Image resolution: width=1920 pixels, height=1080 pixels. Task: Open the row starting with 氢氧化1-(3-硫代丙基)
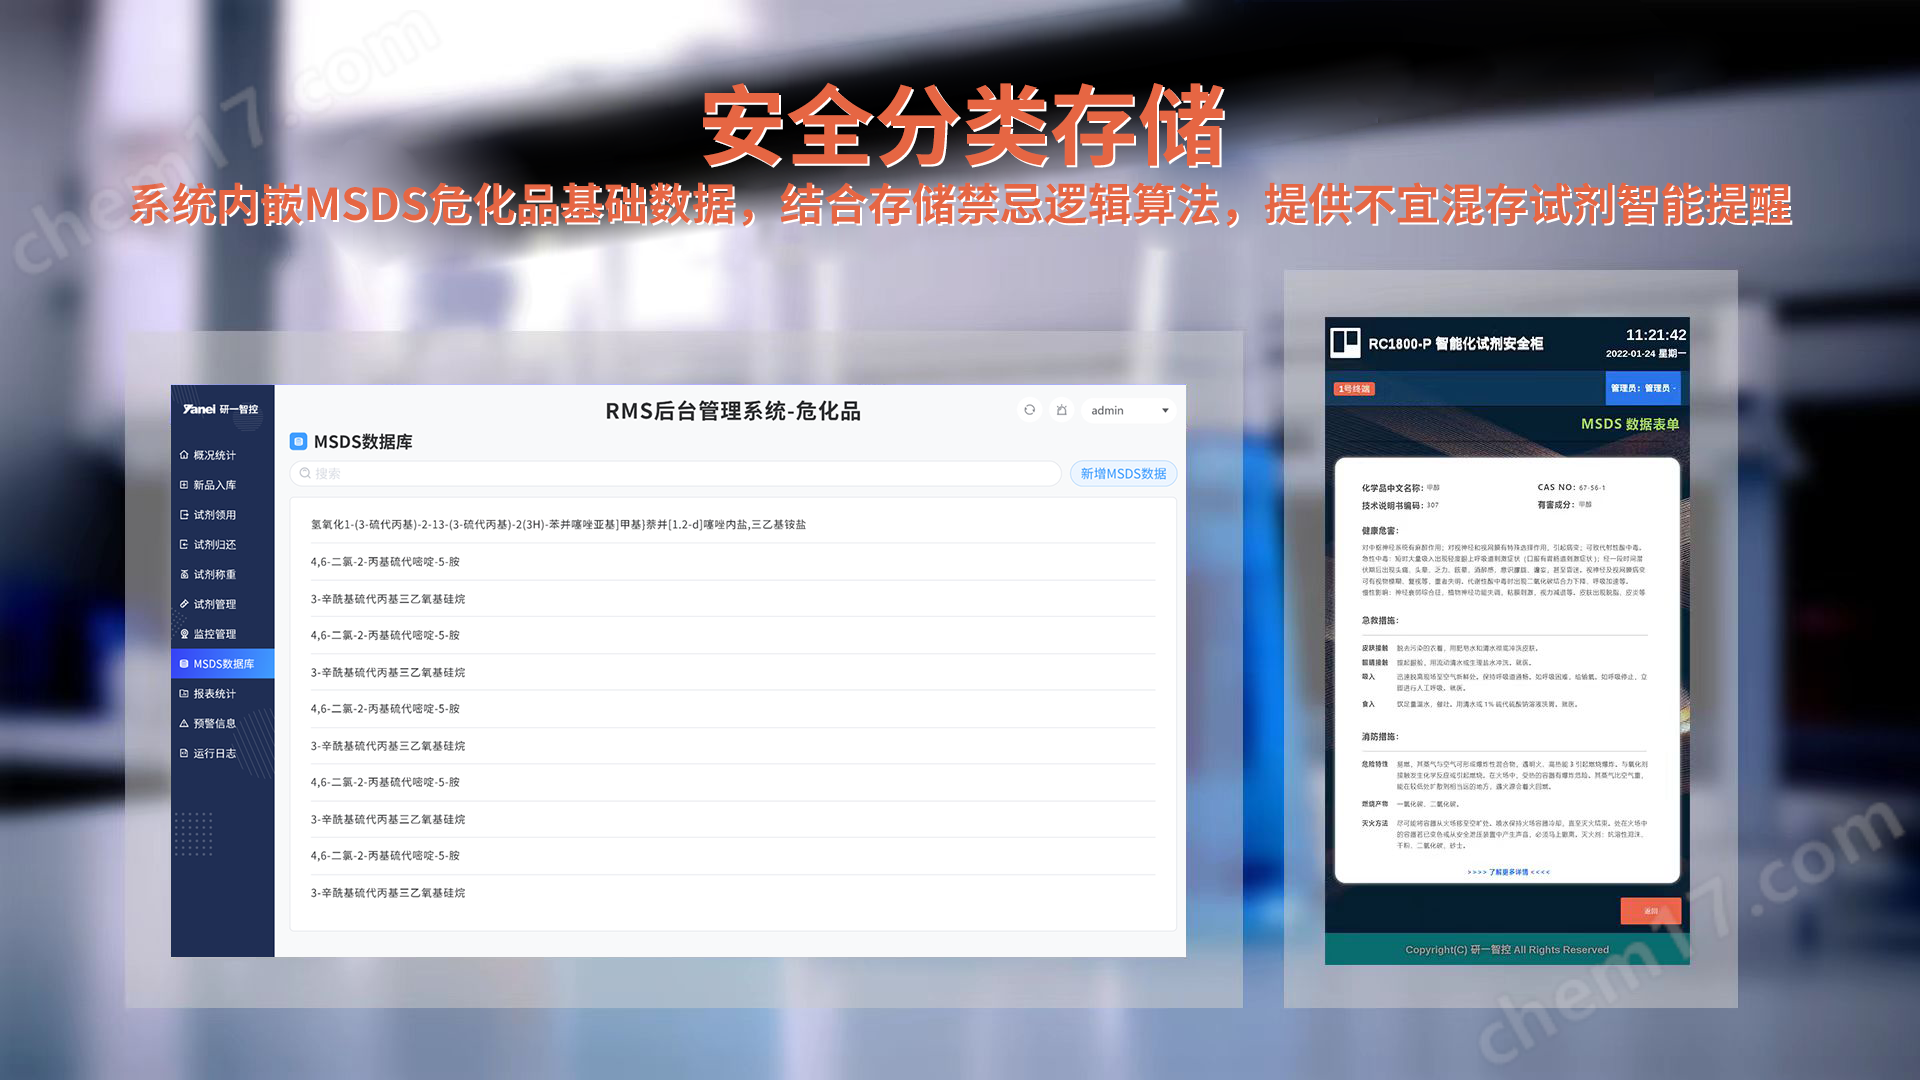pos(732,524)
